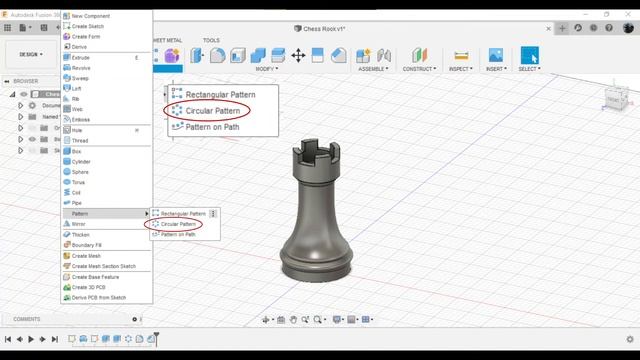Play the timeline
Screen dimensions: 640x360
(31, 339)
